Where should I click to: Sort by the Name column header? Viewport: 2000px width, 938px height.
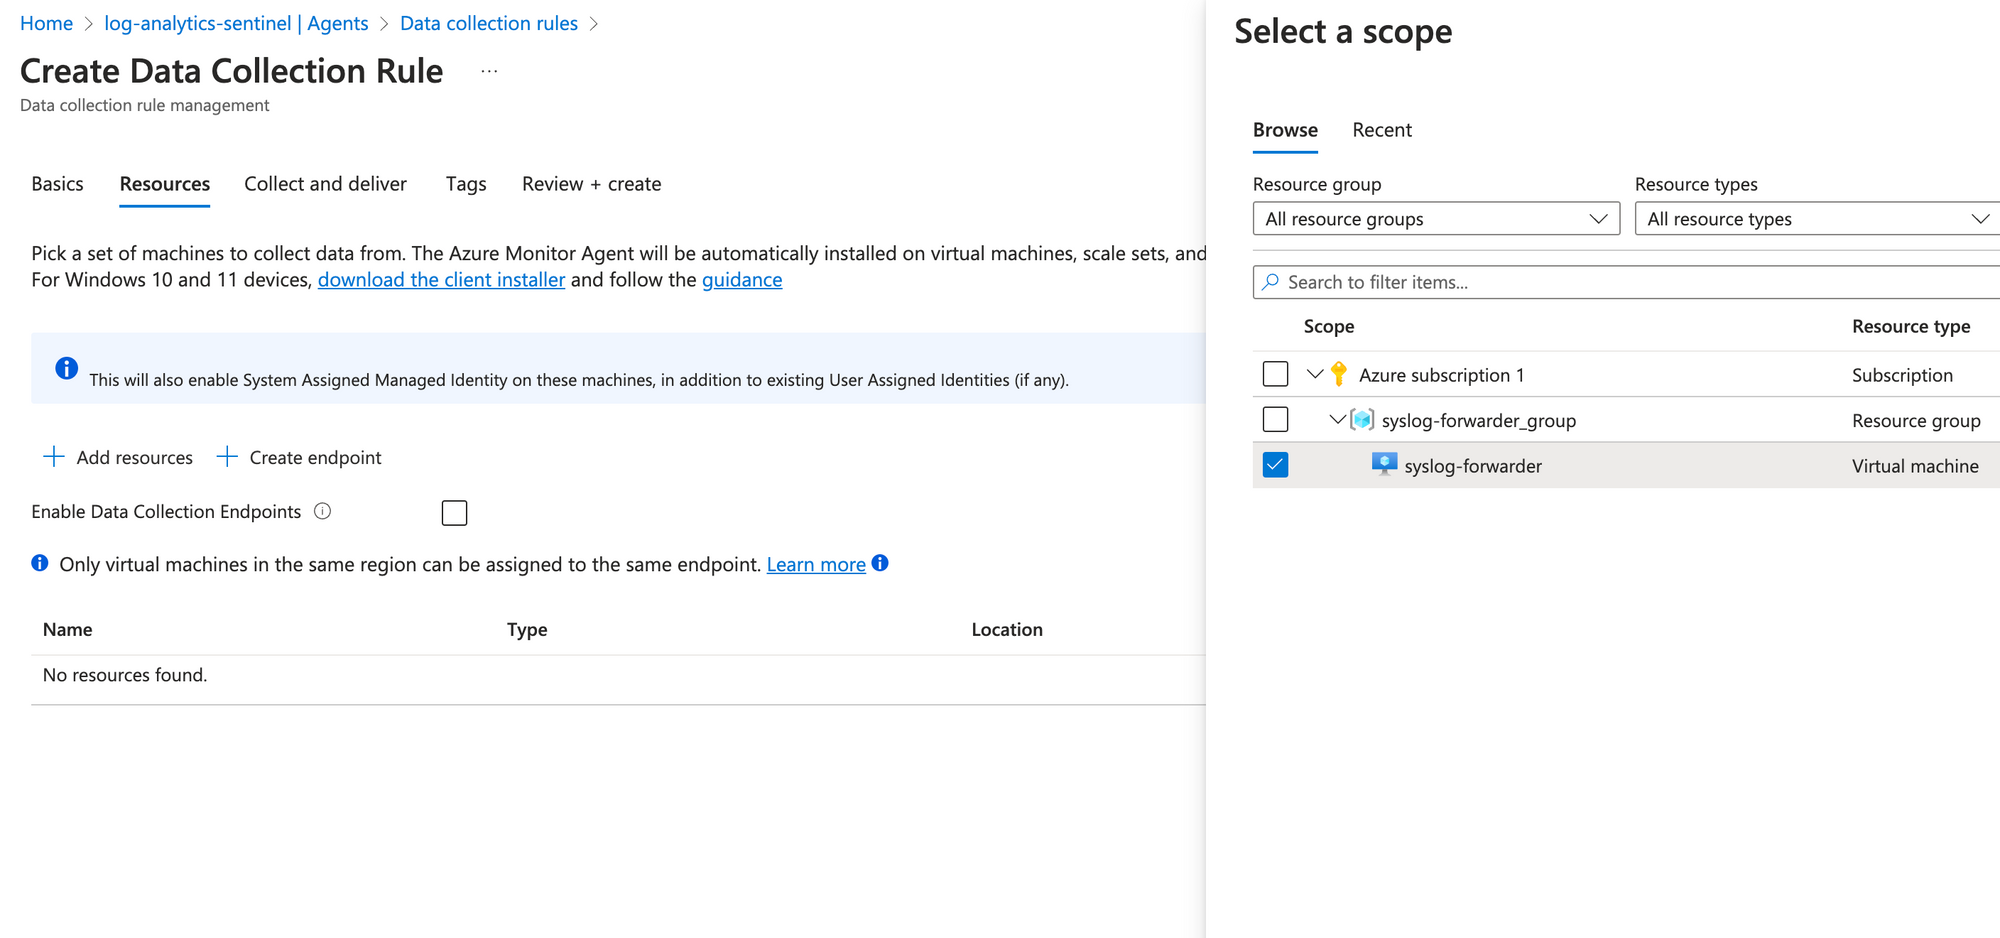coord(68,629)
